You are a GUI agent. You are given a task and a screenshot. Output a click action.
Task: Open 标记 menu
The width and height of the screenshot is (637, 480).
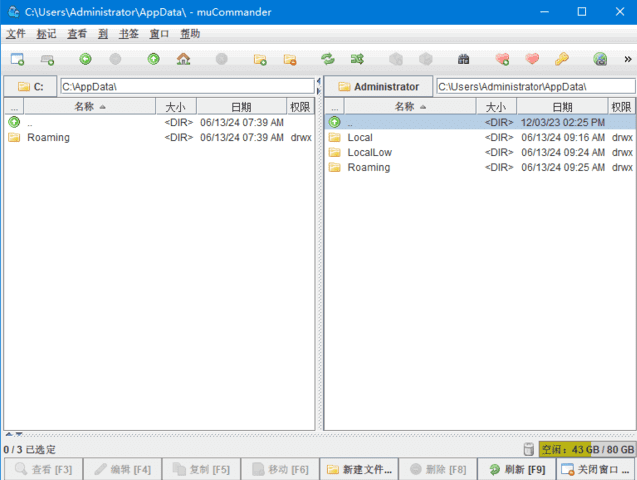pos(46,34)
